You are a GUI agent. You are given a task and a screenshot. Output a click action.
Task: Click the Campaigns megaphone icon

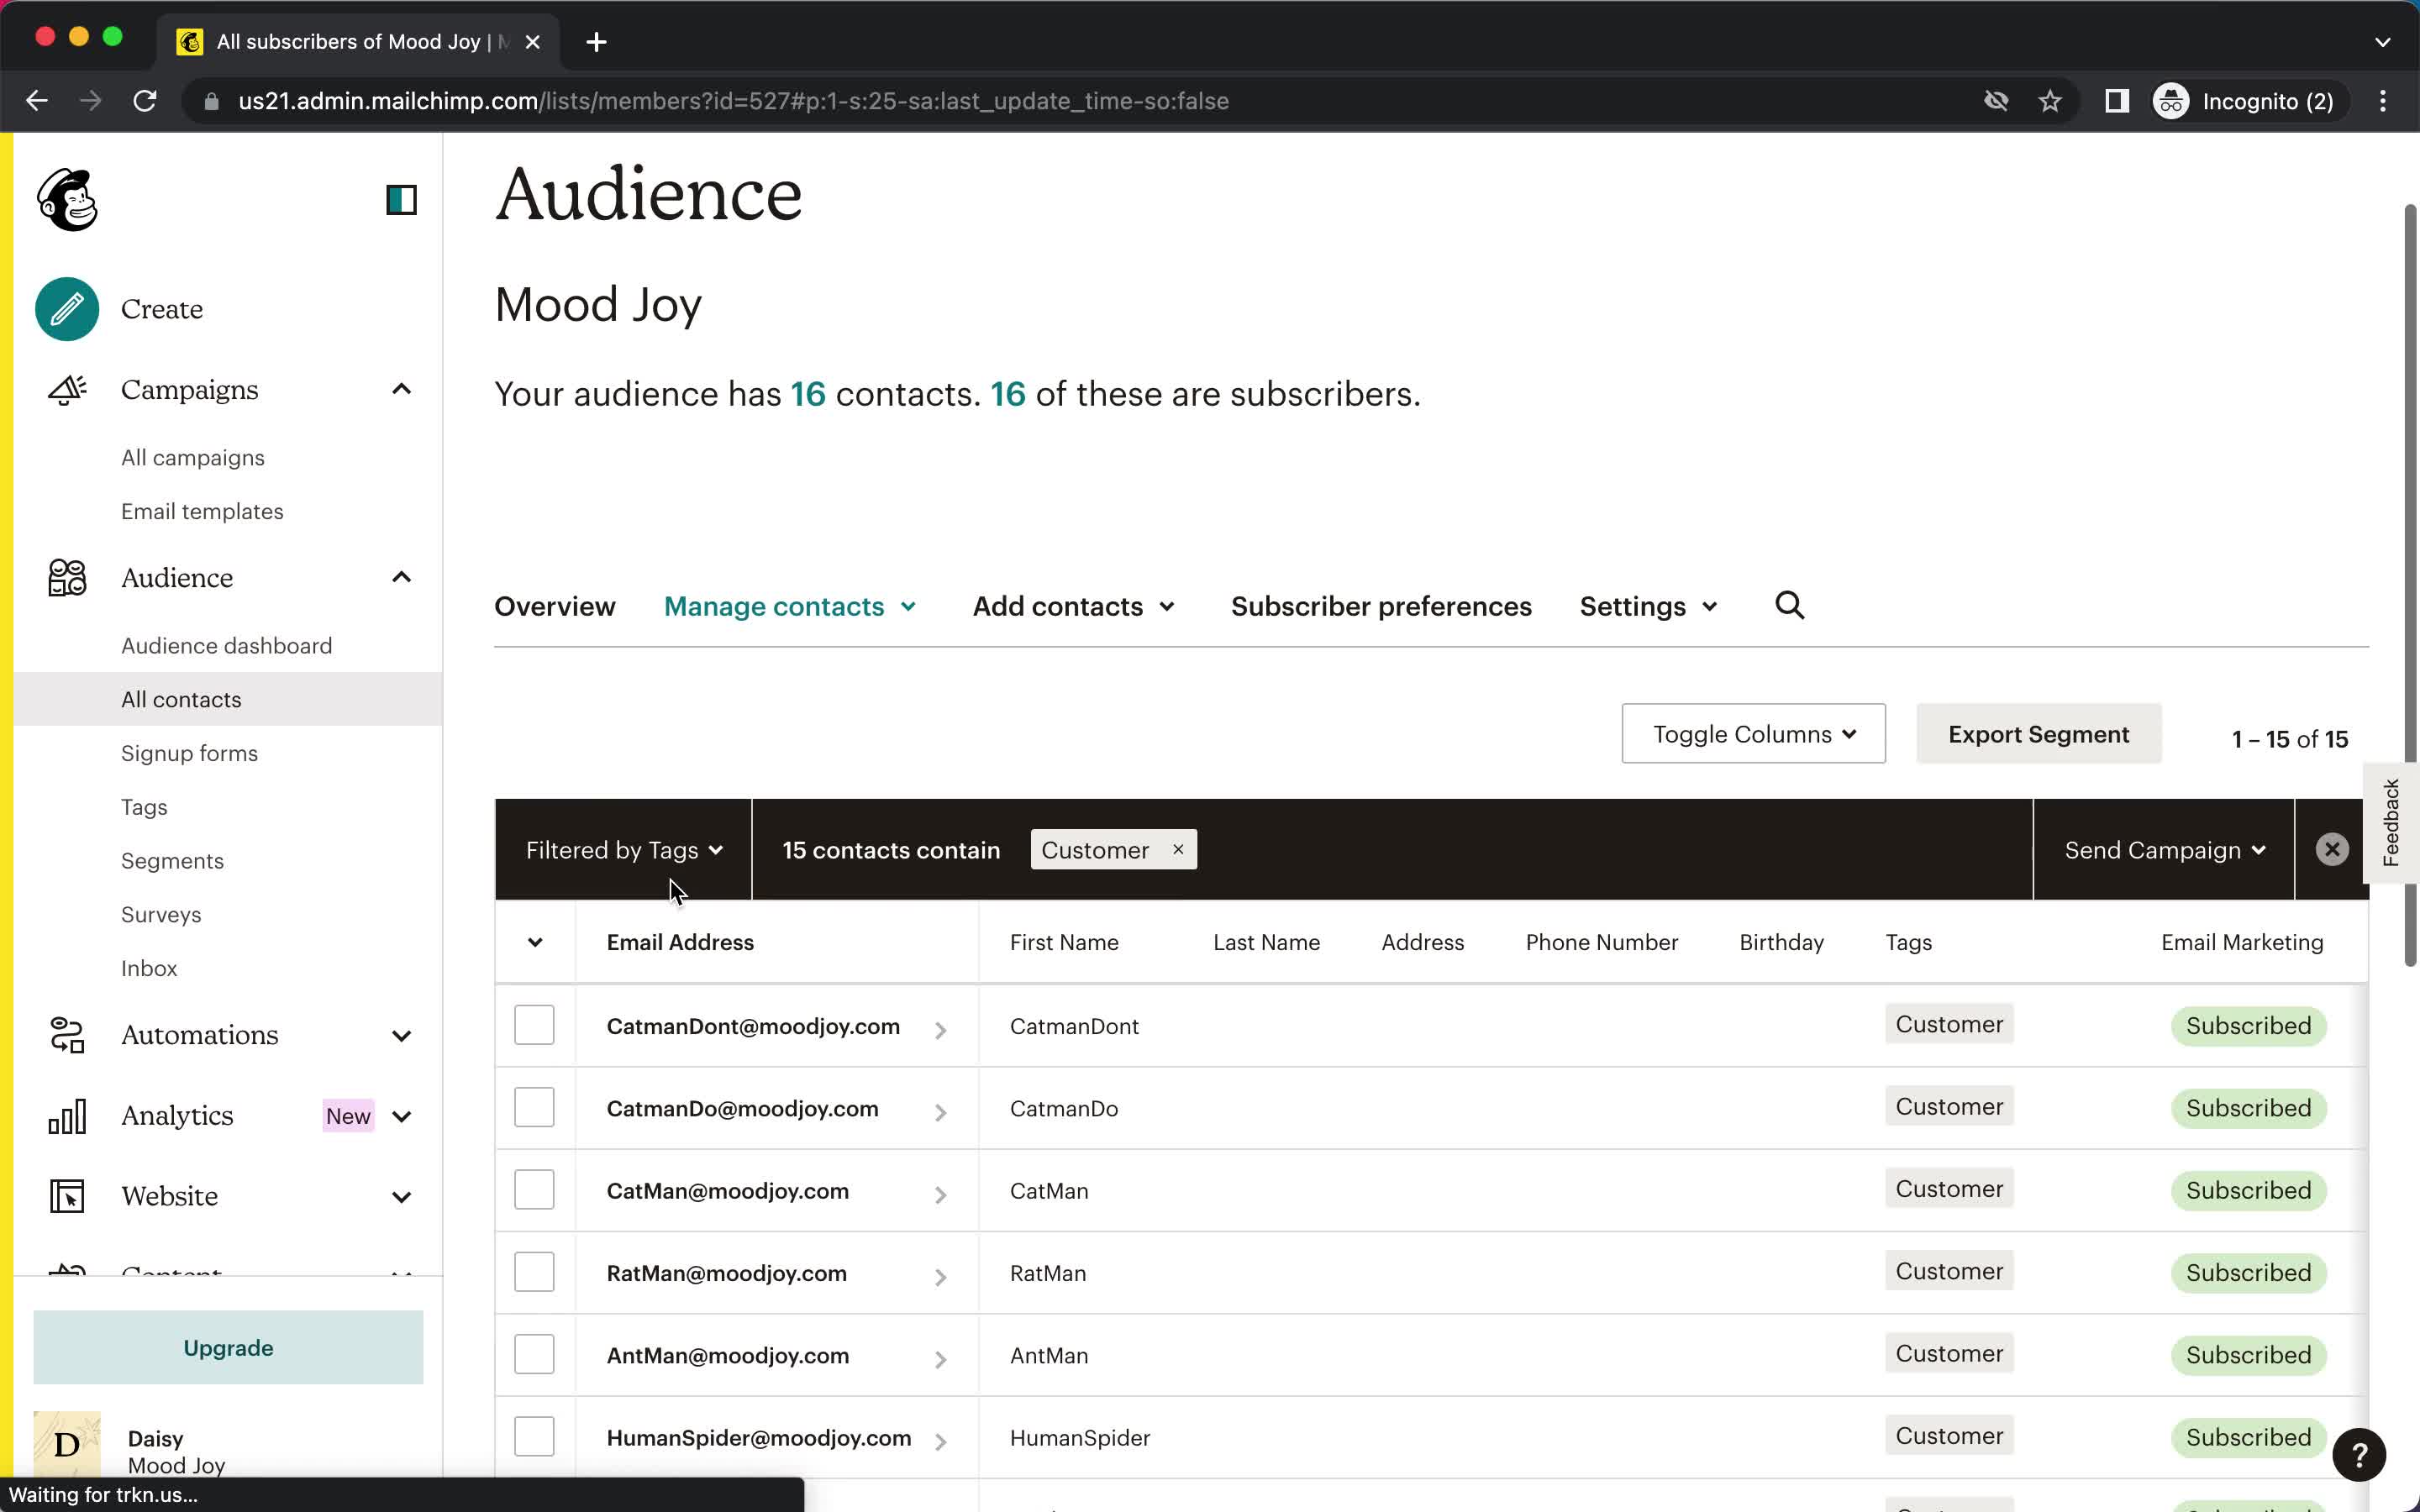(x=67, y=390)
